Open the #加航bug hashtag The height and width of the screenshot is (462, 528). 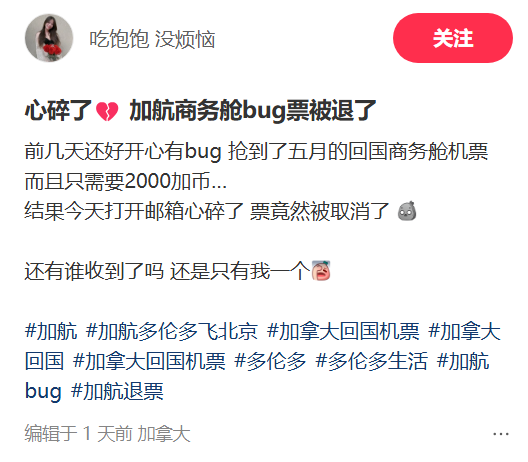pyautogui.click(x=257, y=376)
